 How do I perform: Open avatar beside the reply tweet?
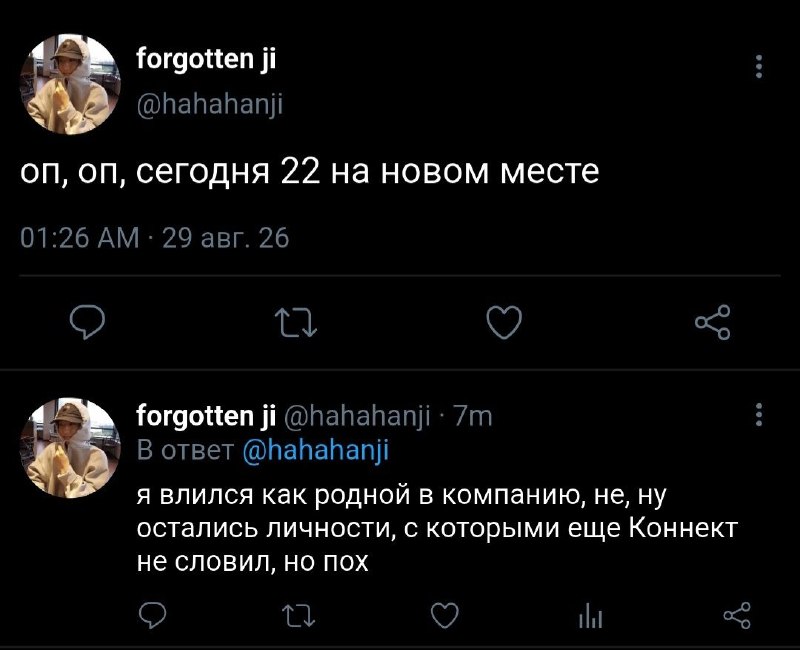pos(70,448)
